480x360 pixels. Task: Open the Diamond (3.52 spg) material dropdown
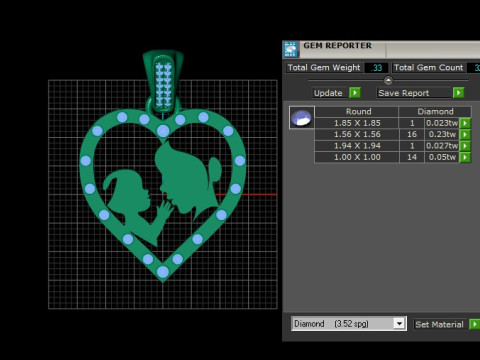coord(399,323)
